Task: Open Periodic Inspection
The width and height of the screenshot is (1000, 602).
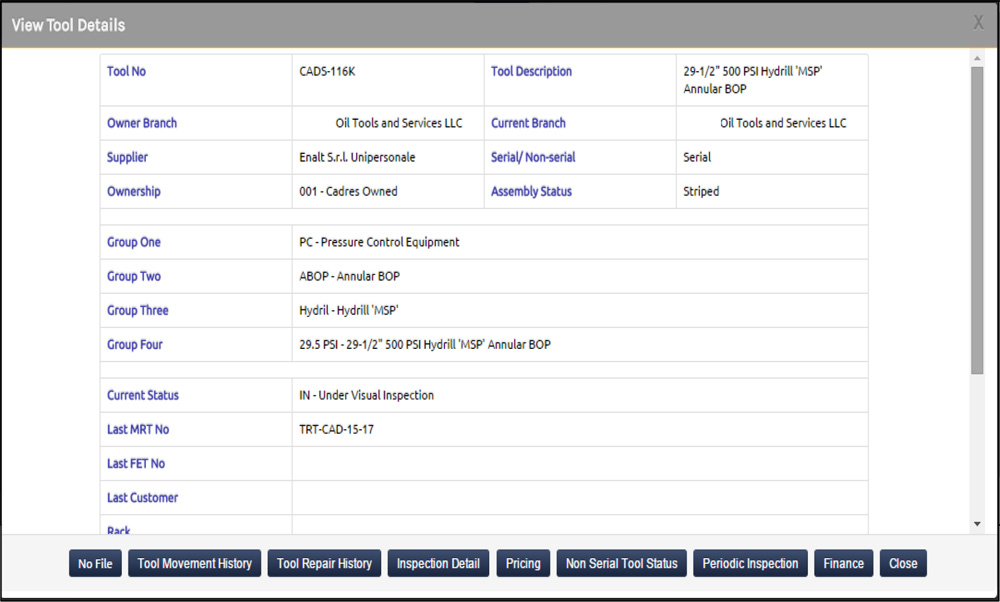Action: point(750,563)
